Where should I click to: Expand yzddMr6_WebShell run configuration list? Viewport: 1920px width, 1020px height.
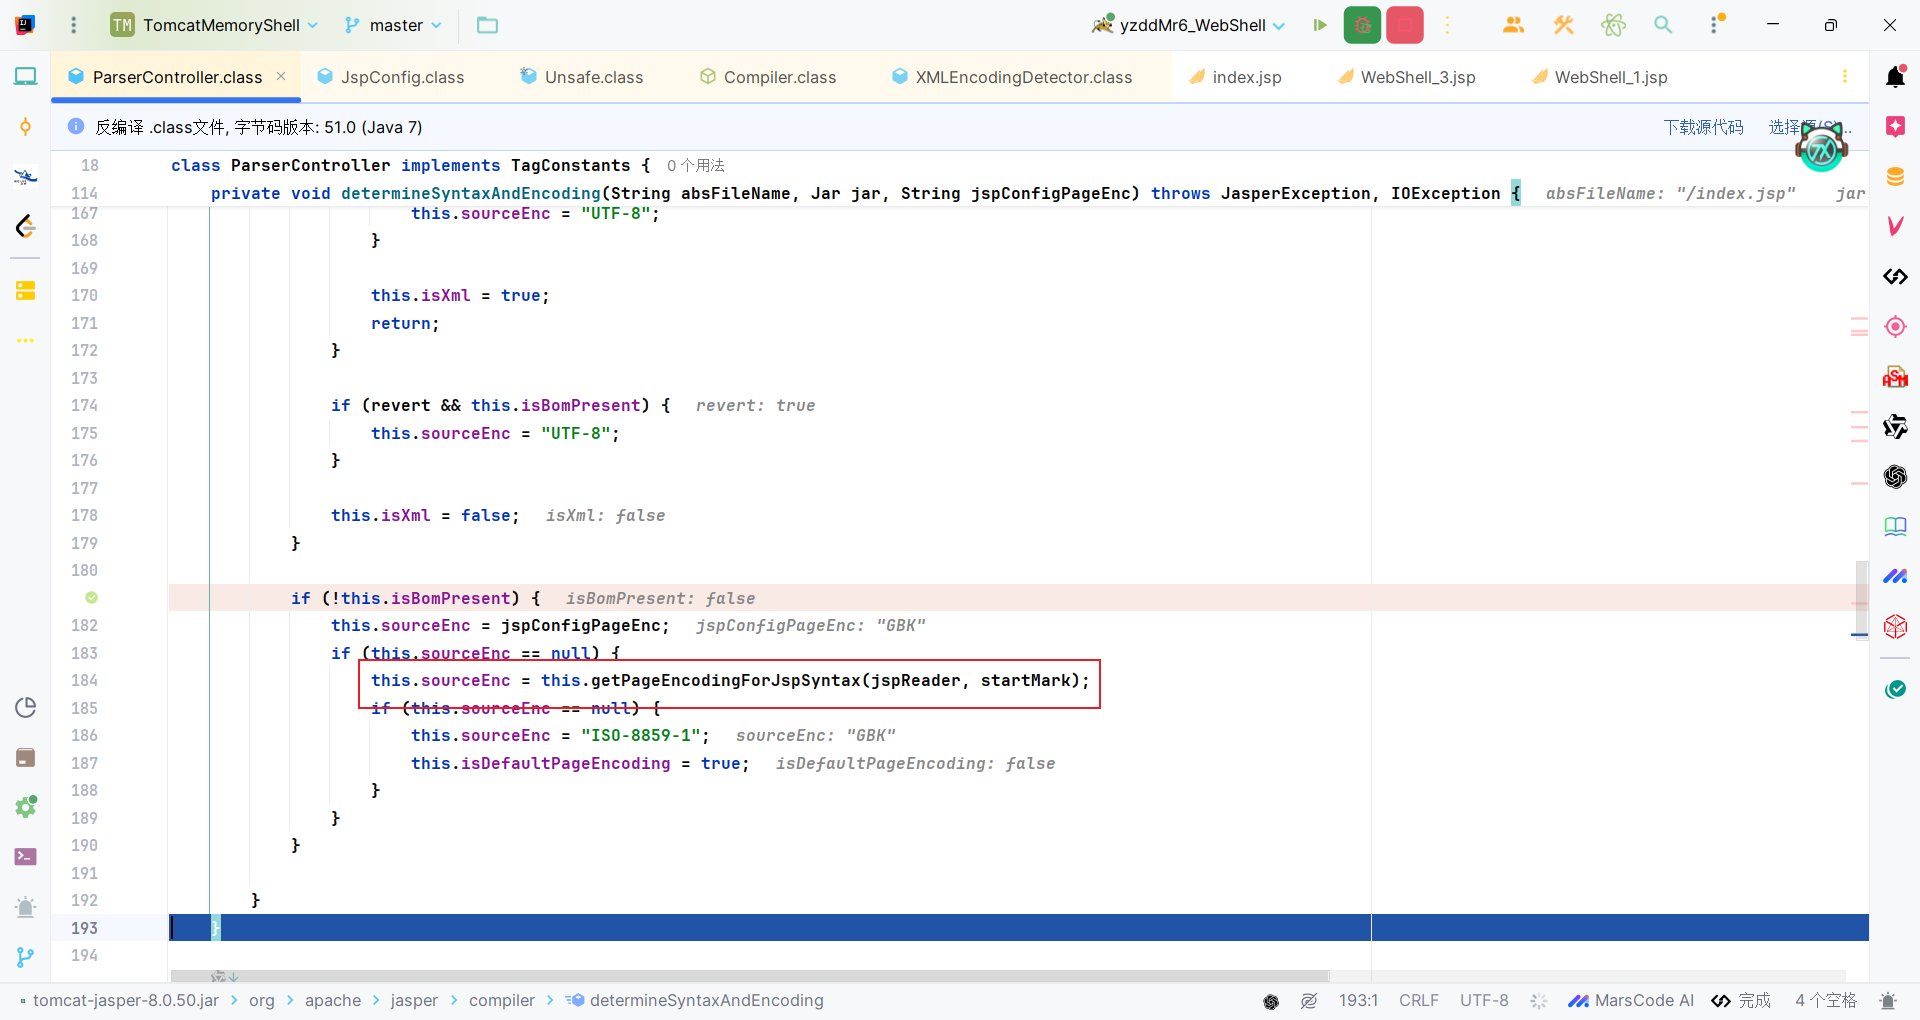click(1188, 25)
